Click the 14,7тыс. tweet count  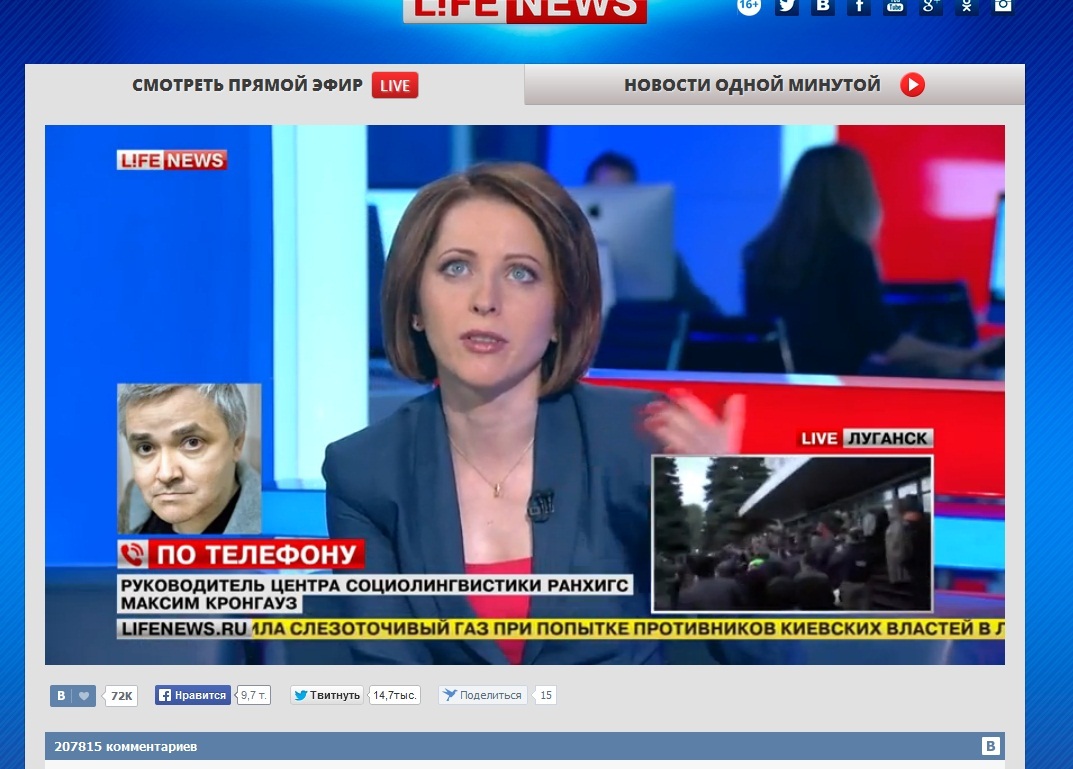point(394,695)
